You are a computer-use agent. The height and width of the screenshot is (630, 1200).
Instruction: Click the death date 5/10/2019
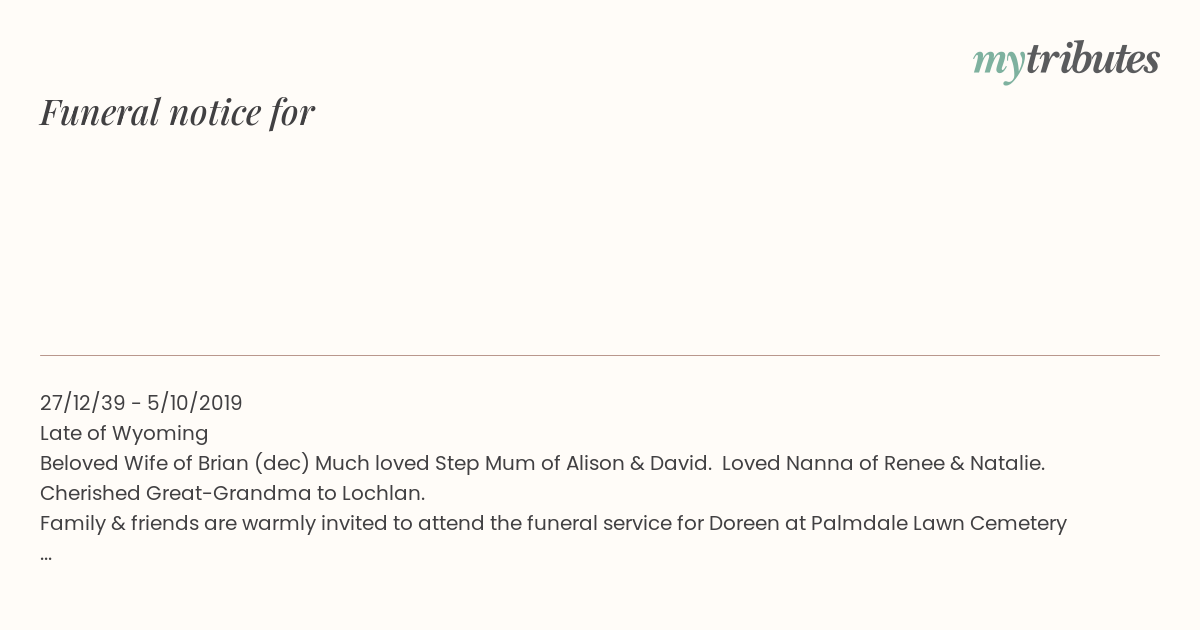point(195,403)
